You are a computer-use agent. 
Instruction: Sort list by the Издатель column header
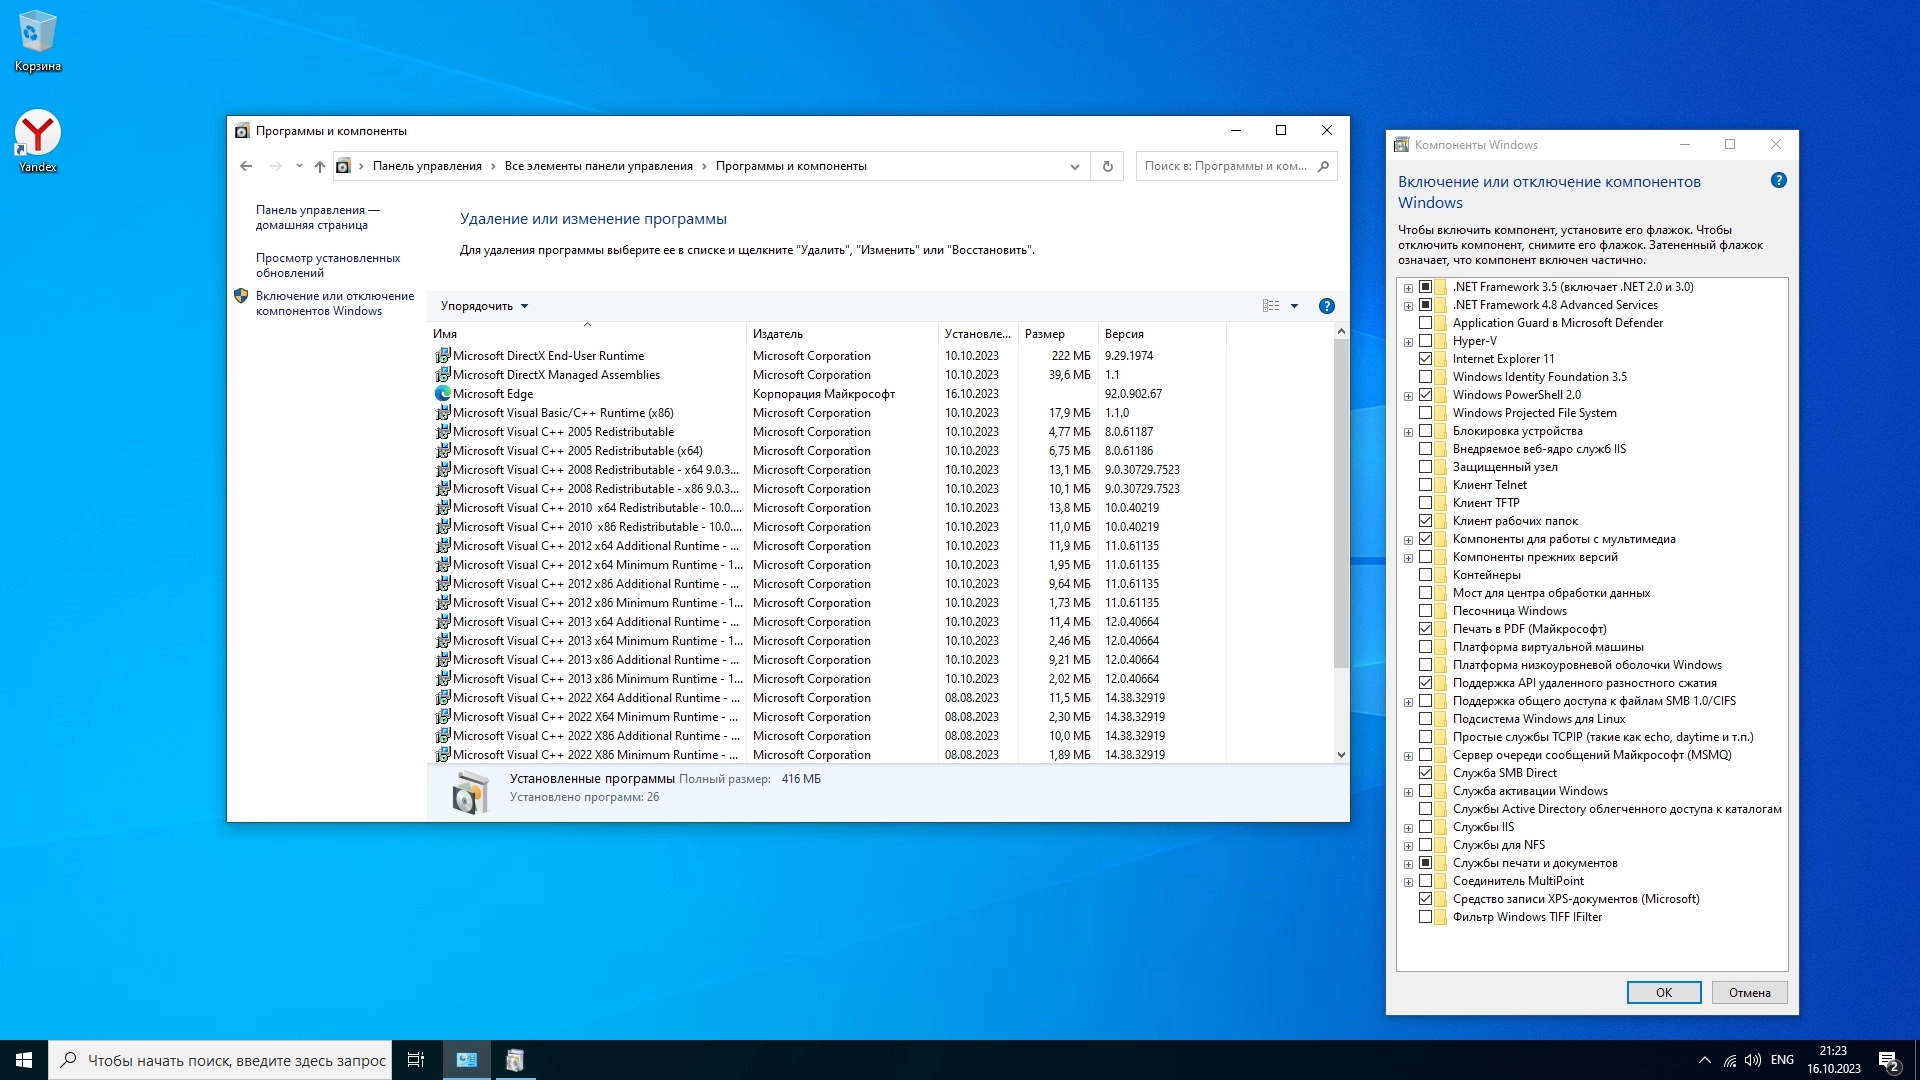778,334
